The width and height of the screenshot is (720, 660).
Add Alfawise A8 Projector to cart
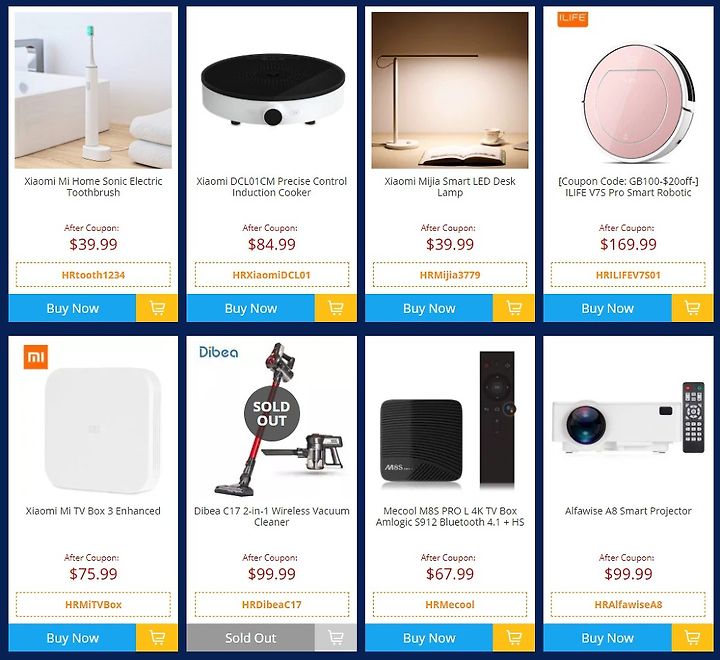point(692,637)
